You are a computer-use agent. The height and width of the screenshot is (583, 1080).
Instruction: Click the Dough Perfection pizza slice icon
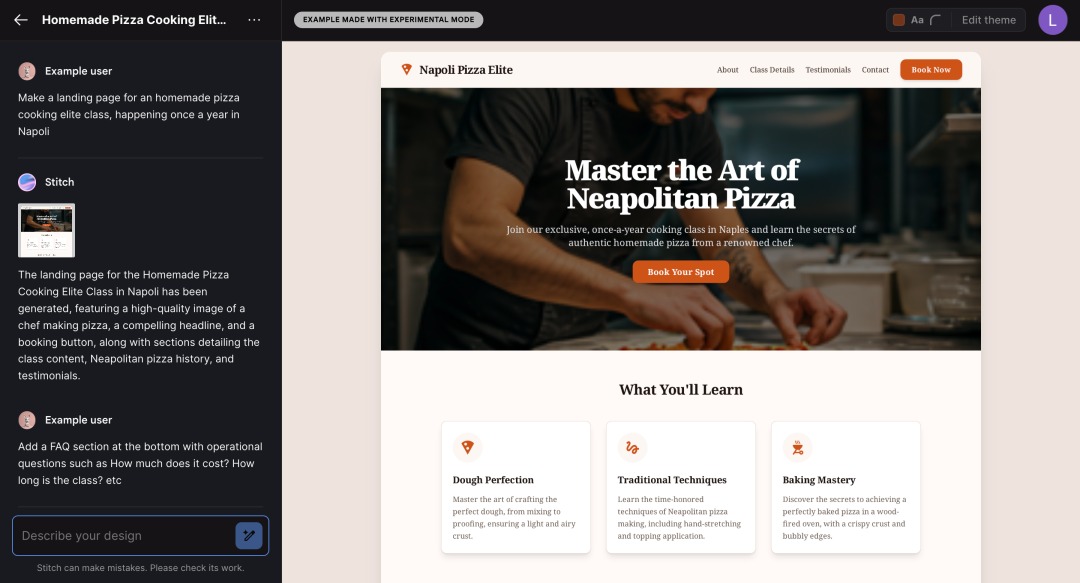[467, 447]
